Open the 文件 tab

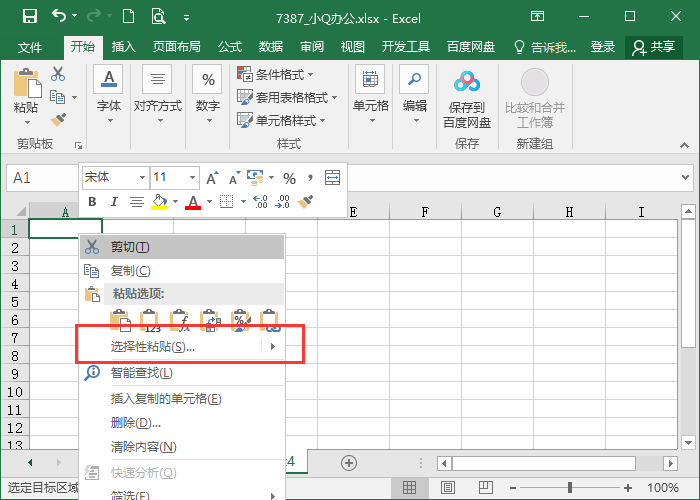30,47
